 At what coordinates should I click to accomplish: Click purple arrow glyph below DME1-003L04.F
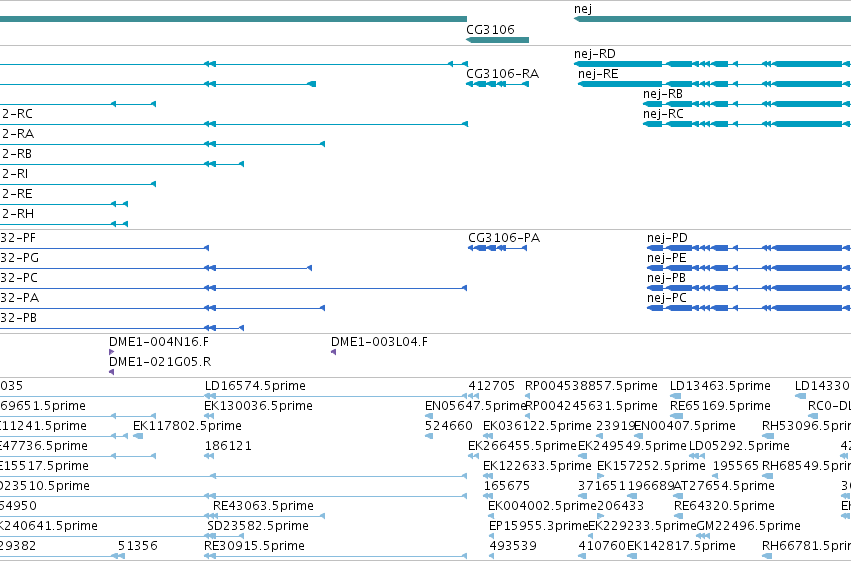[333, 352]
